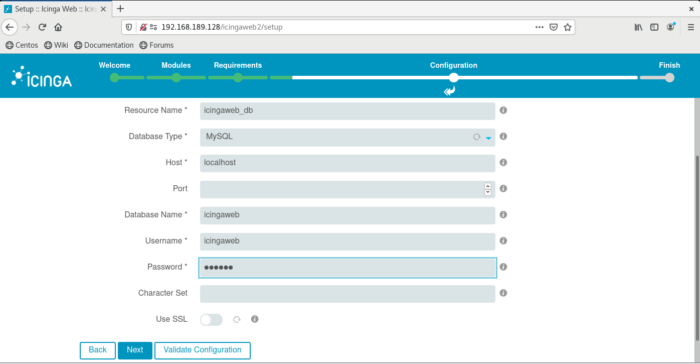The image size is (700, 364).
Task: Click the info icon beside Character Set
Action: 503,293
